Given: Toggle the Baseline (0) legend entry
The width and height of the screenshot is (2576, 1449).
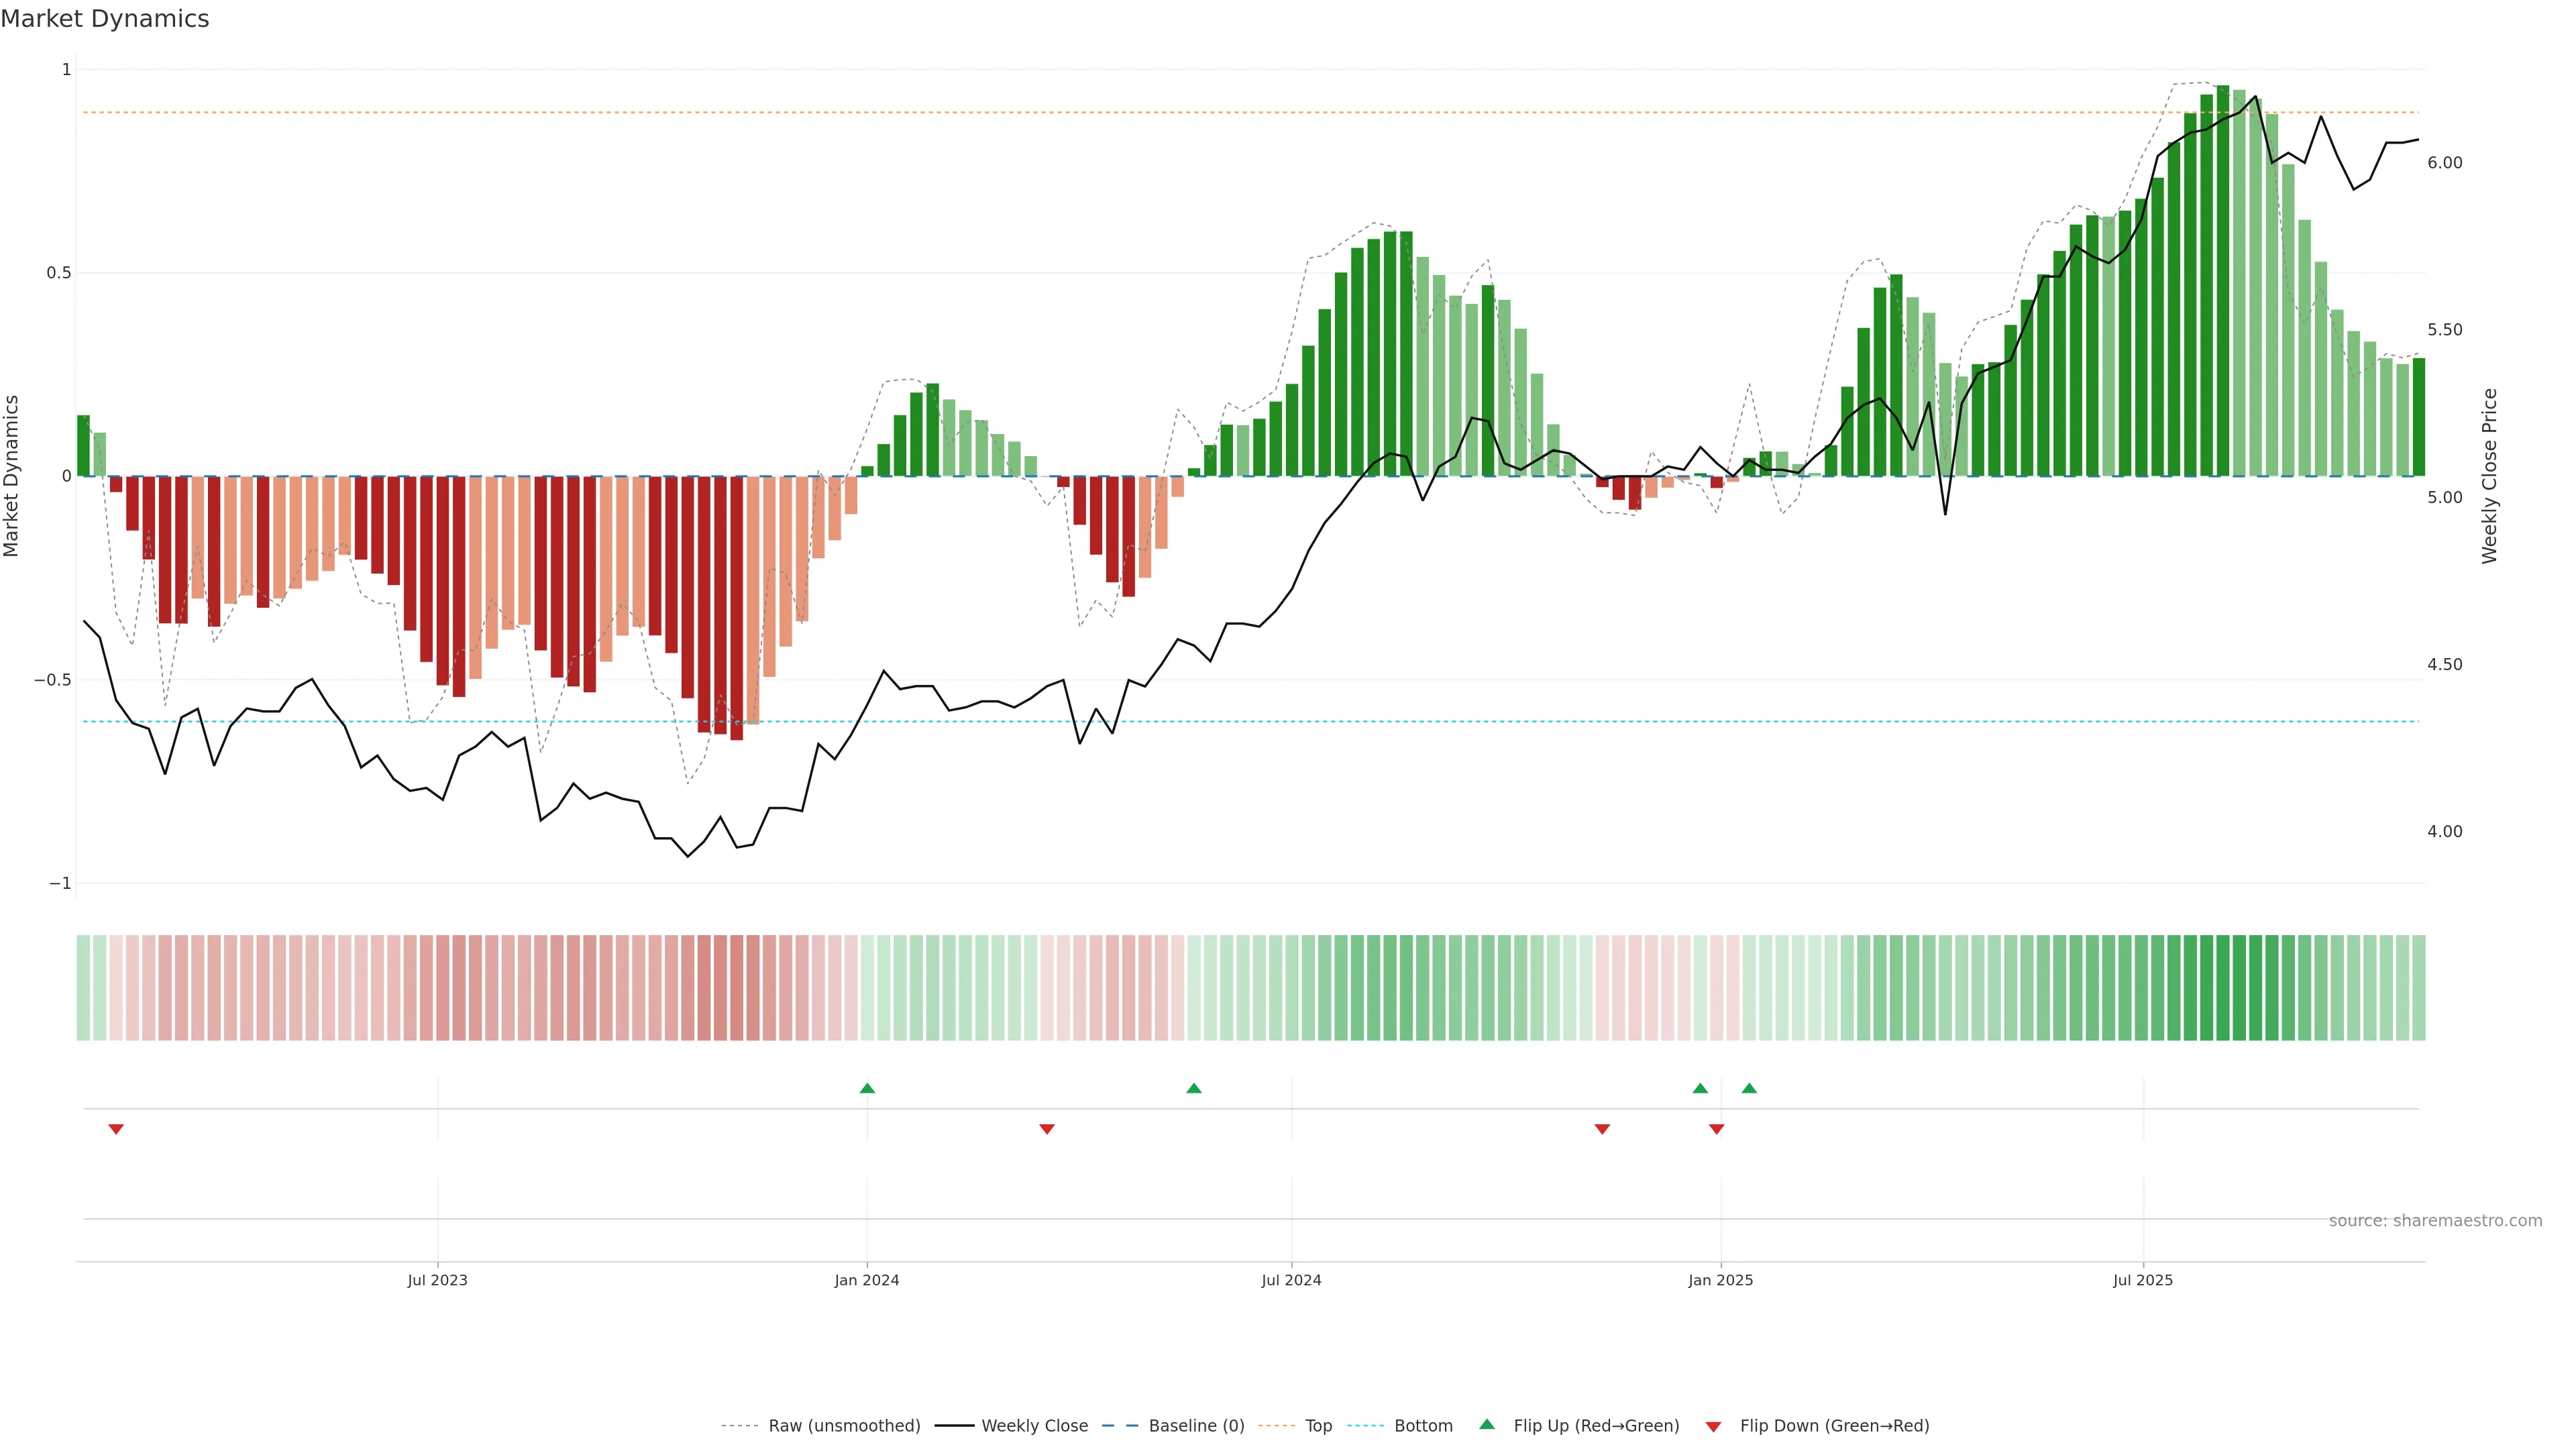Looking at the screenshot, I should [x=1196, y=1426].
